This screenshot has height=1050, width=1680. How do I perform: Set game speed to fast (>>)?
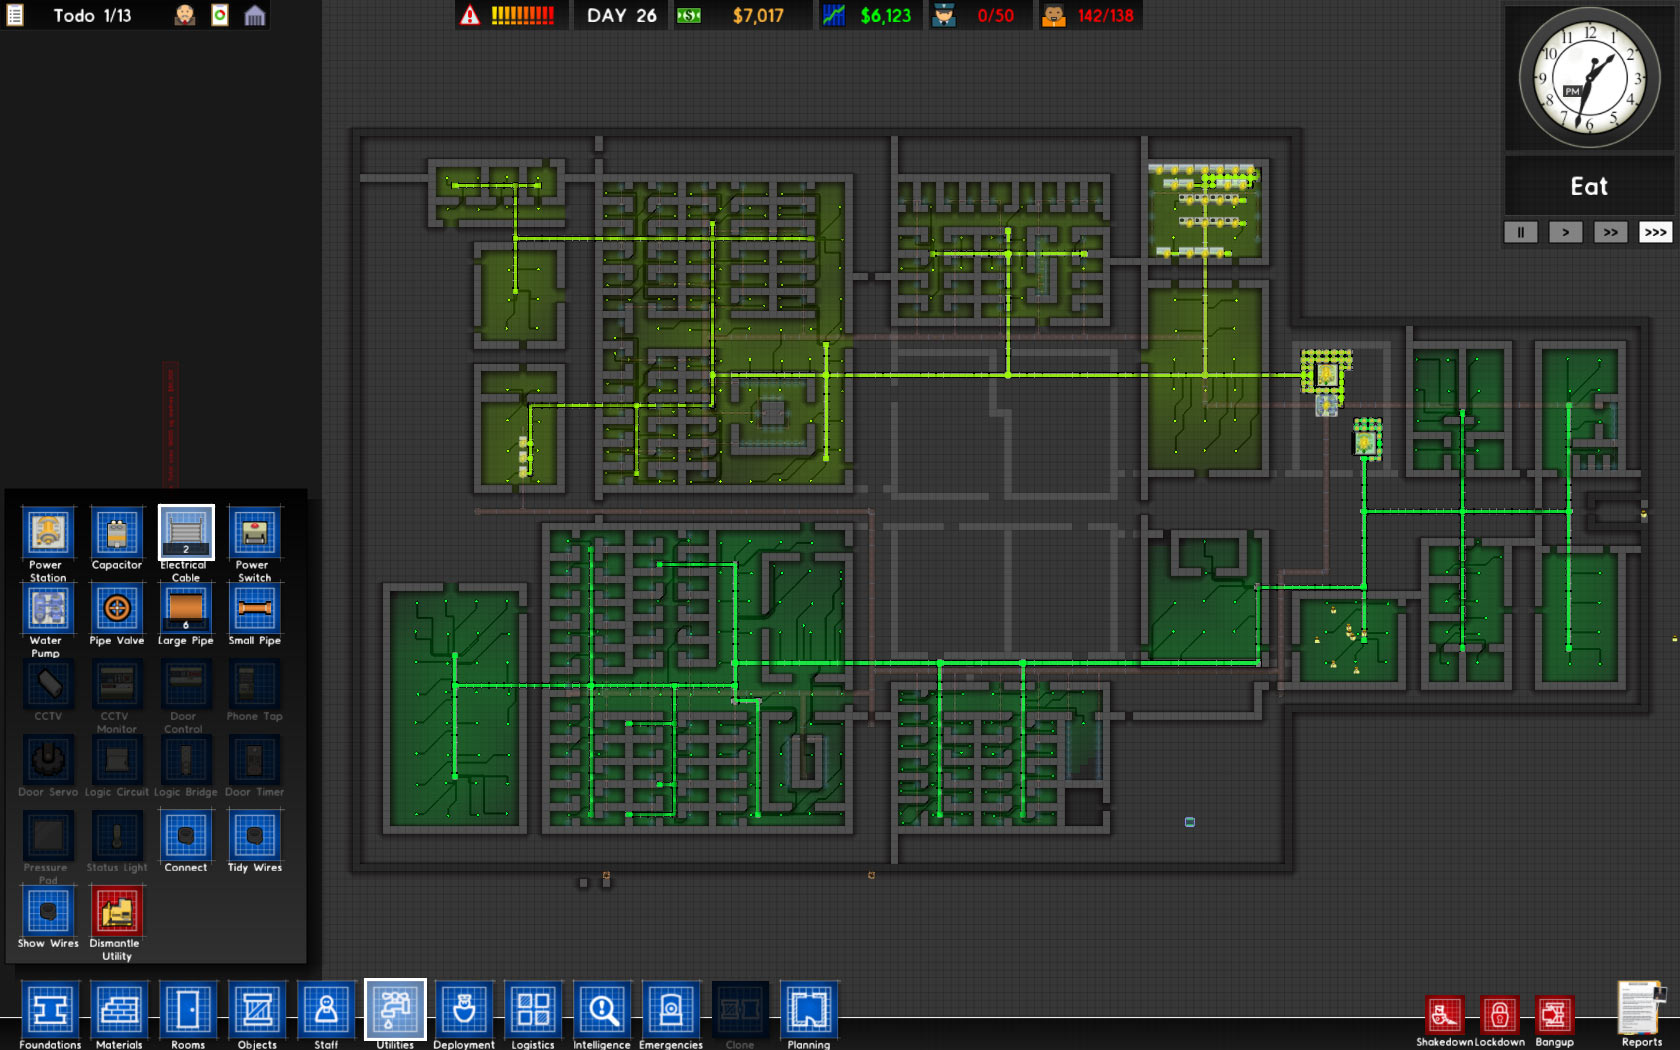1611,232
